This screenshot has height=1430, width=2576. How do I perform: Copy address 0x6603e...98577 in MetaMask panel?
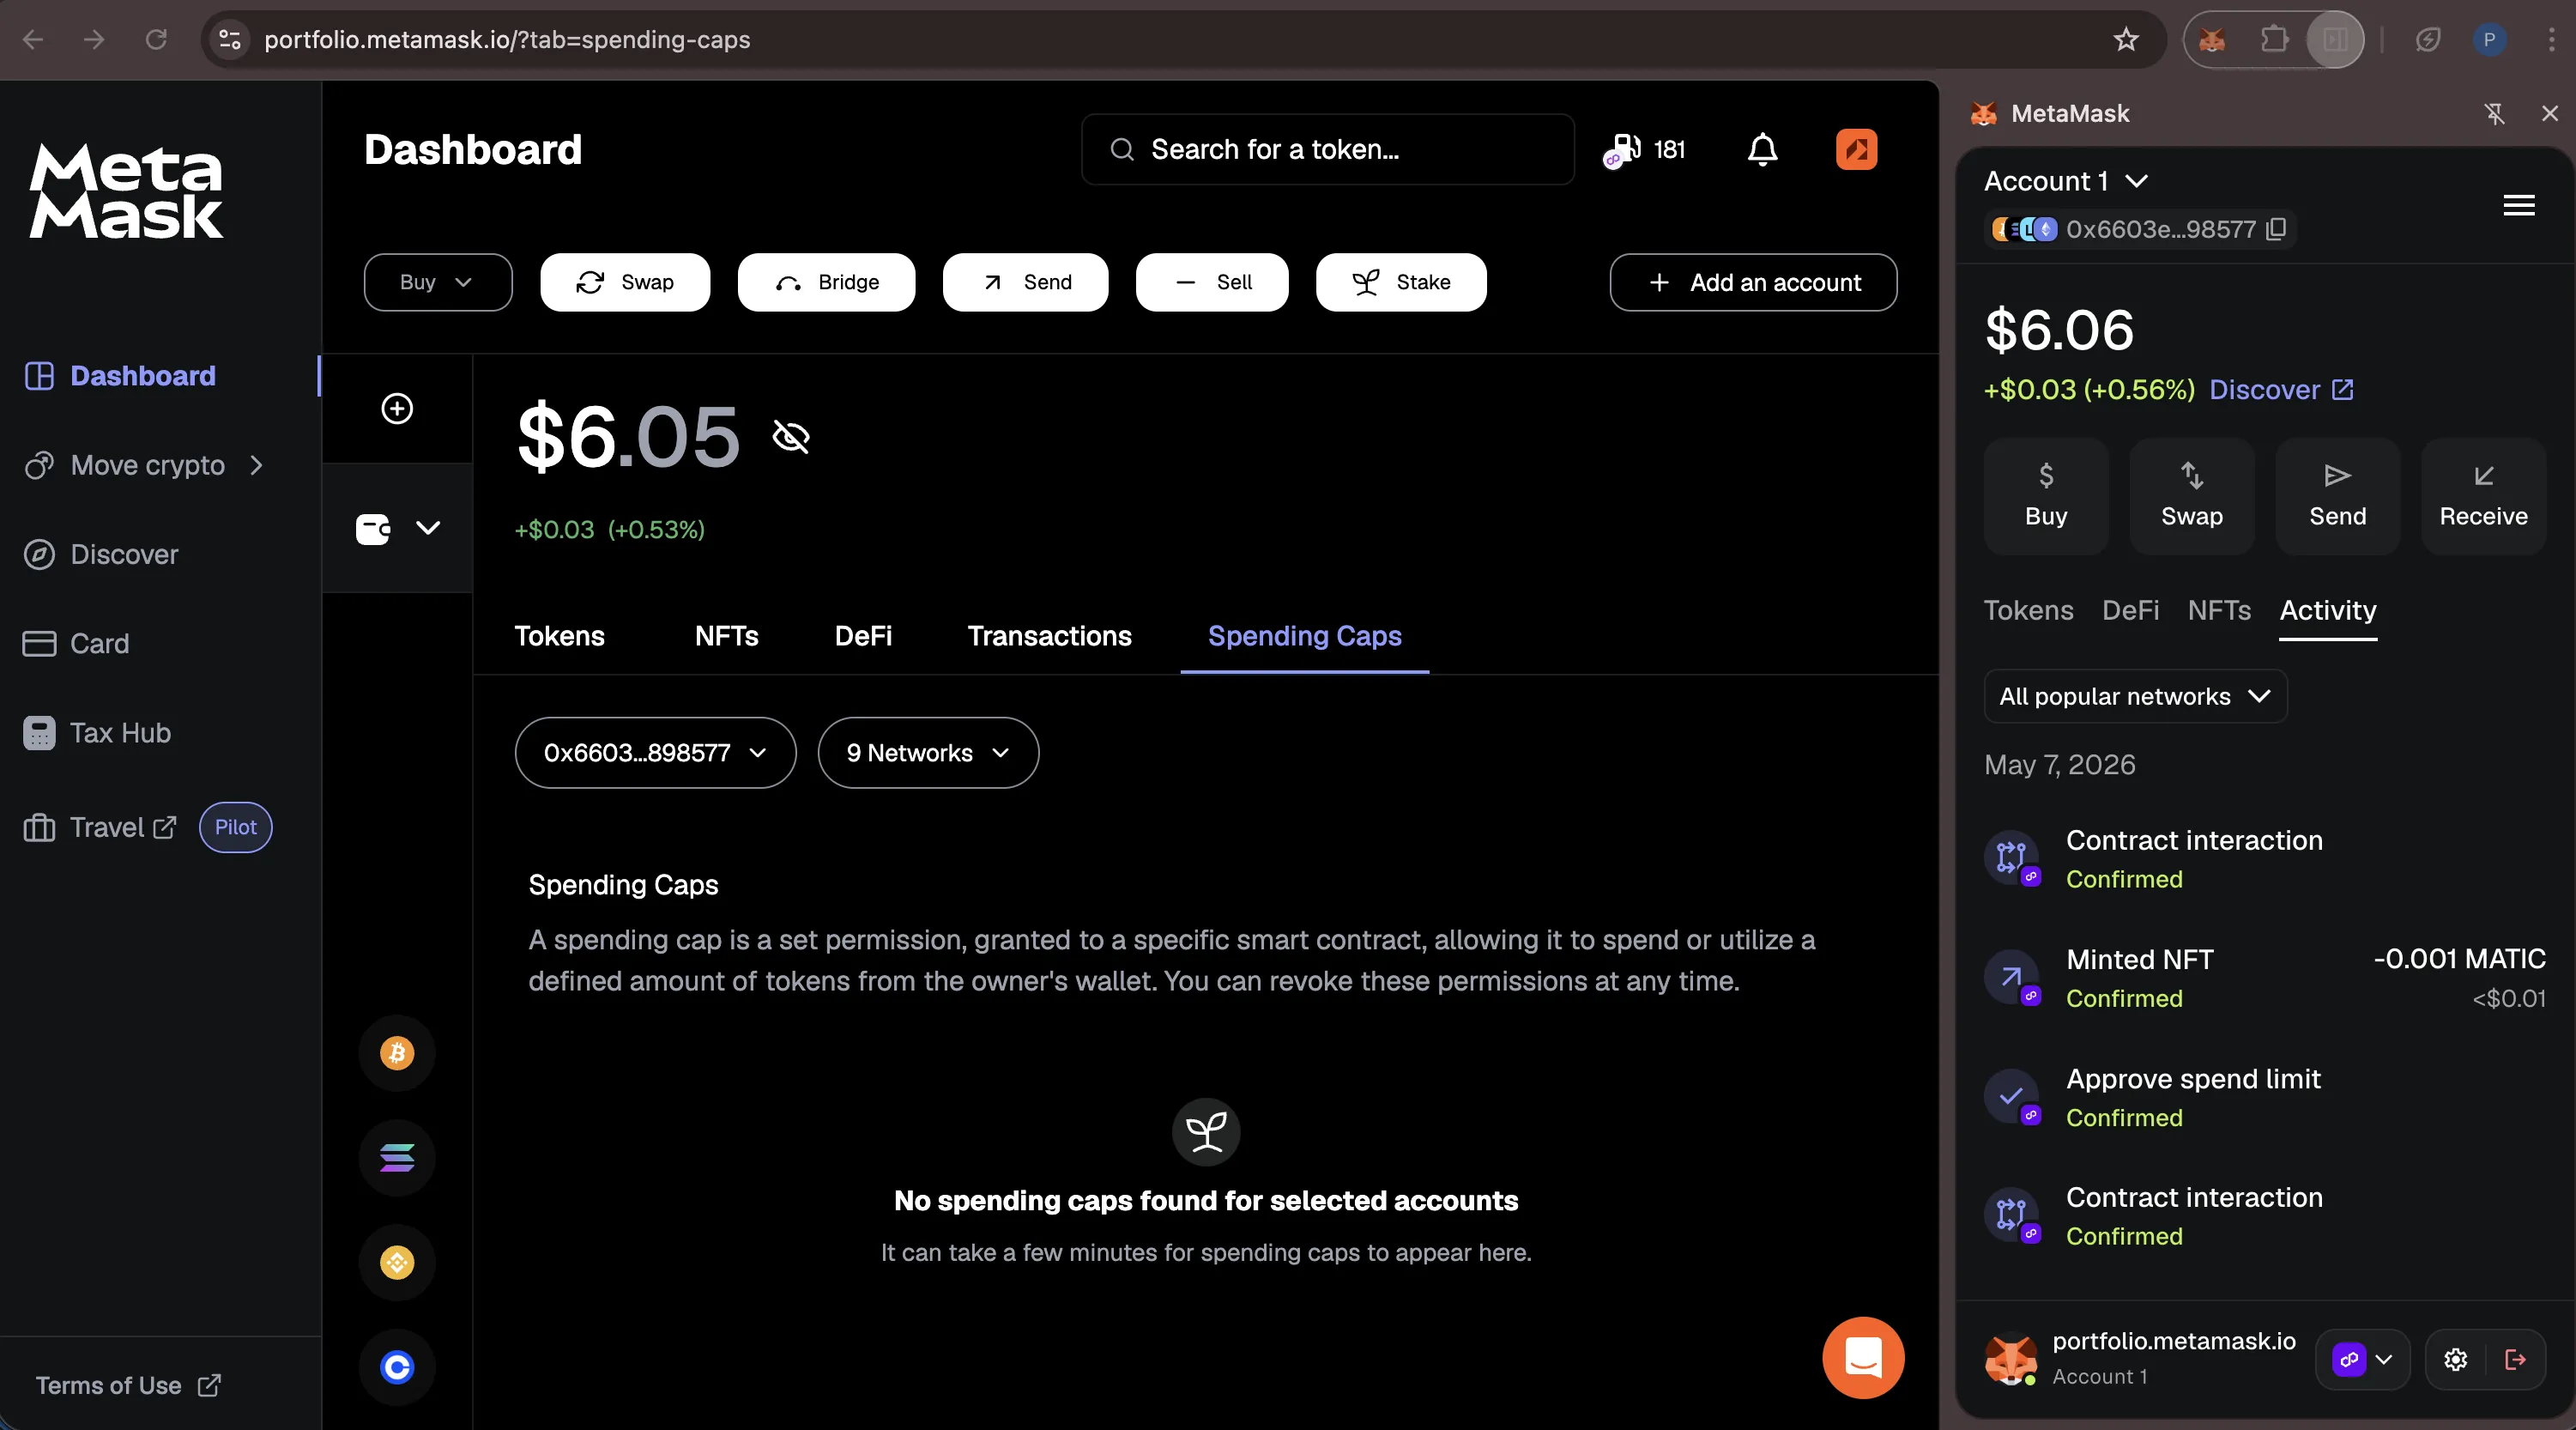point(2276,230)
